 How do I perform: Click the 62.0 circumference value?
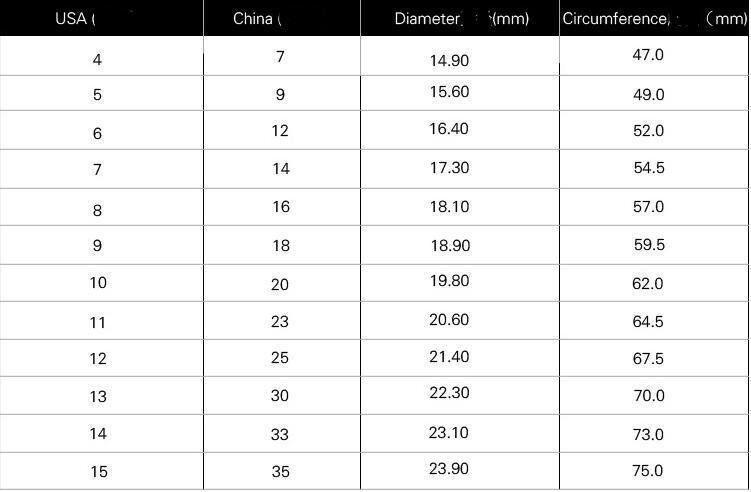(x=648, y=284)
